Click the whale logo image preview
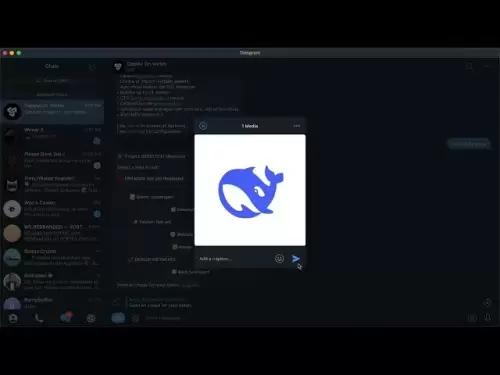 coord(250,190)
